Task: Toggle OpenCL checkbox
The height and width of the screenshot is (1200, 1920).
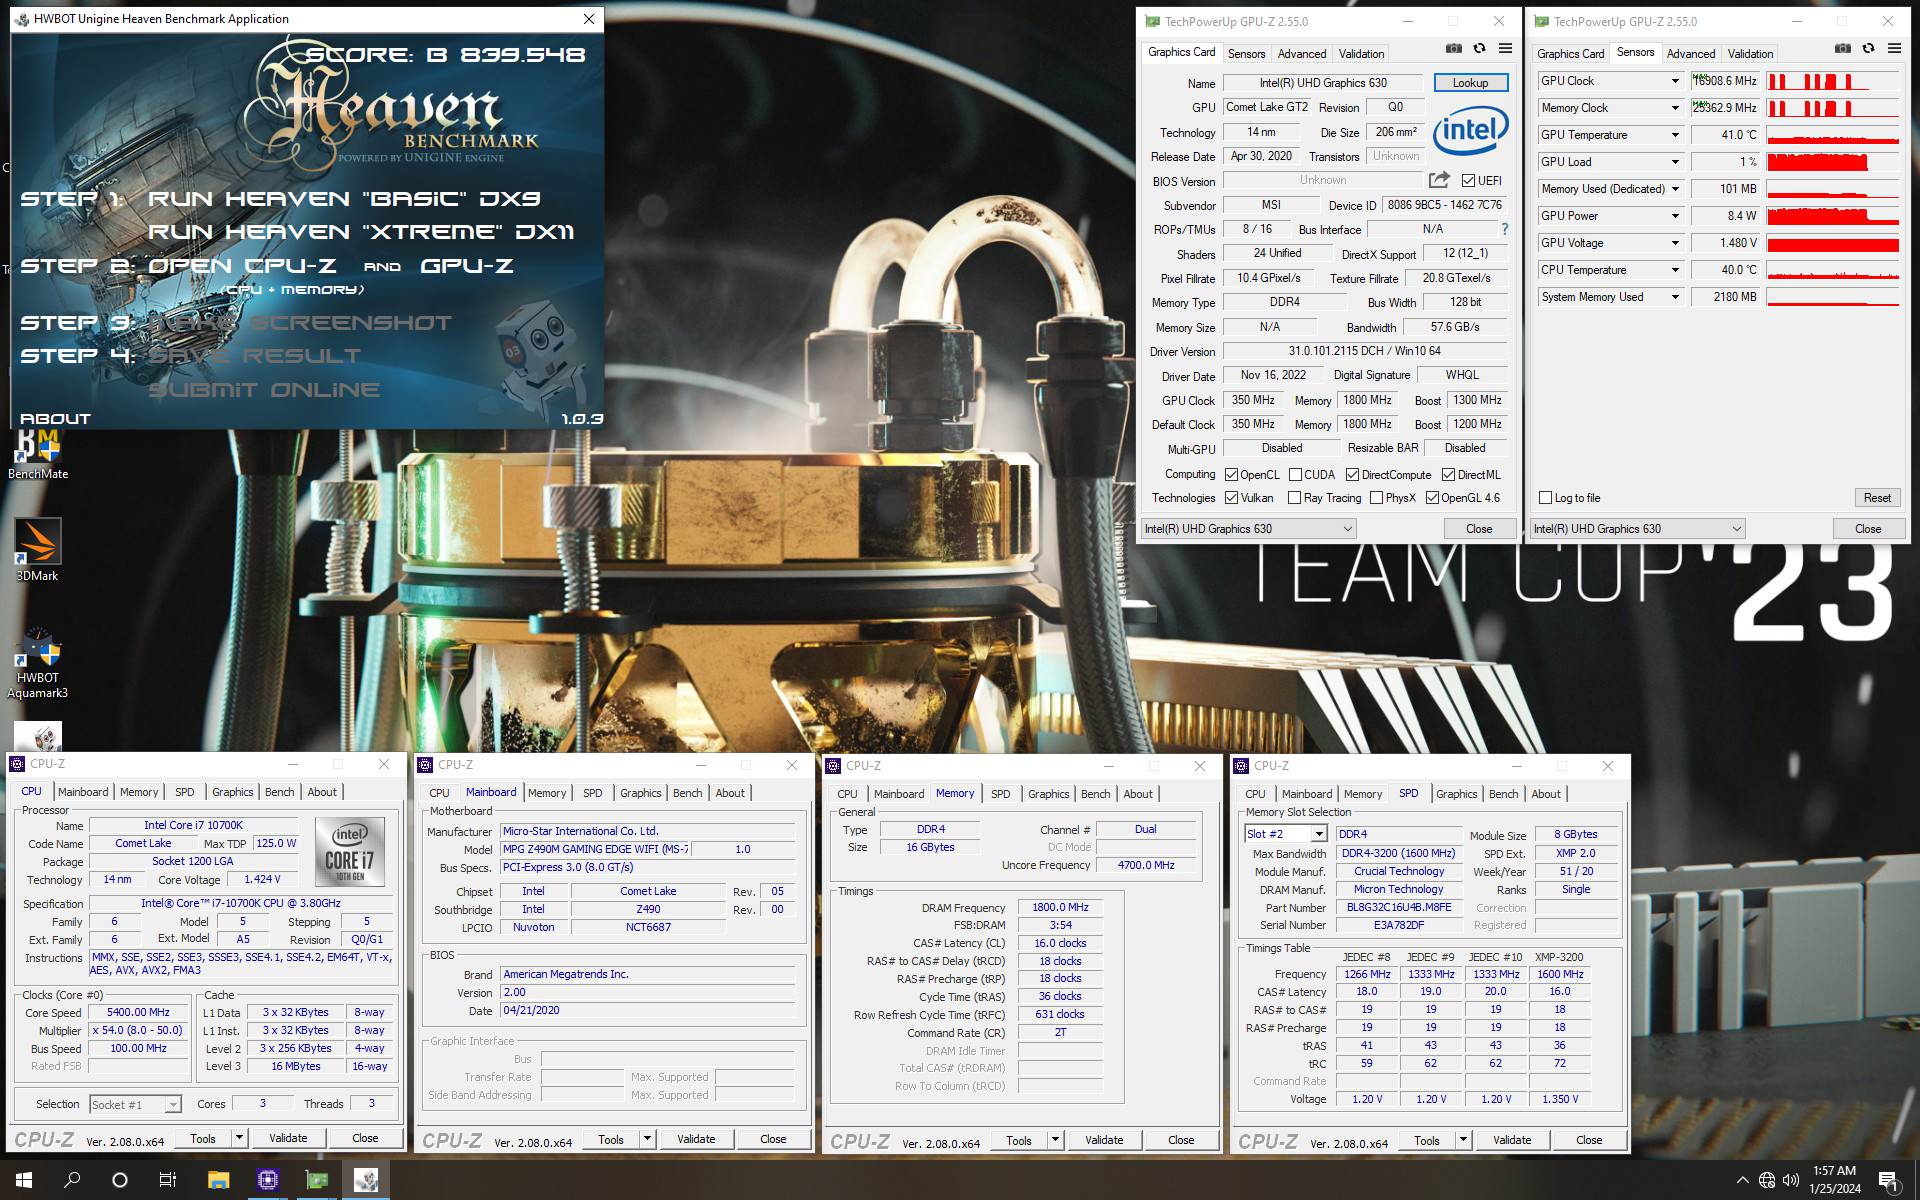Action: pyautogui.click(x=1231, y=475)
